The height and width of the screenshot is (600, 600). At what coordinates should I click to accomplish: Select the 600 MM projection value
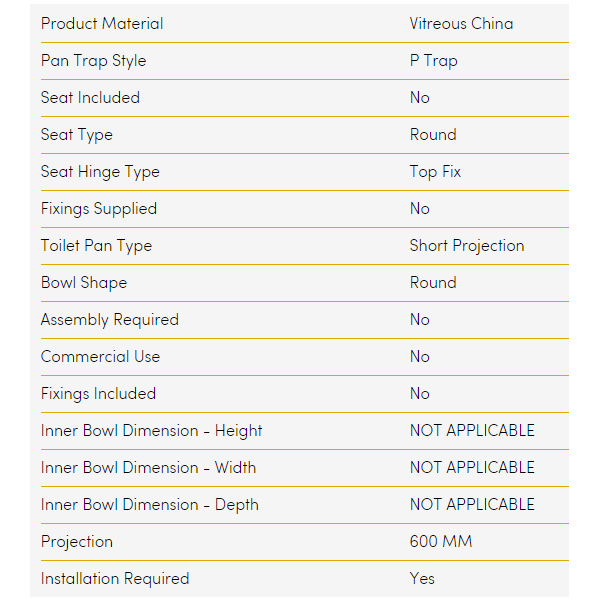click(440, 541)
